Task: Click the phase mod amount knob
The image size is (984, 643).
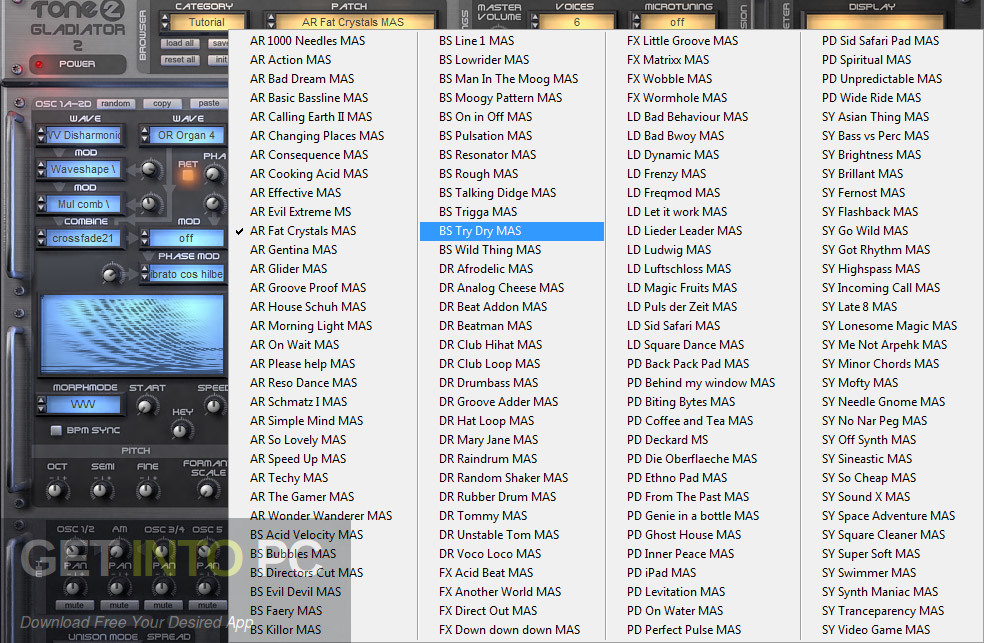Action: pos(111,274)
